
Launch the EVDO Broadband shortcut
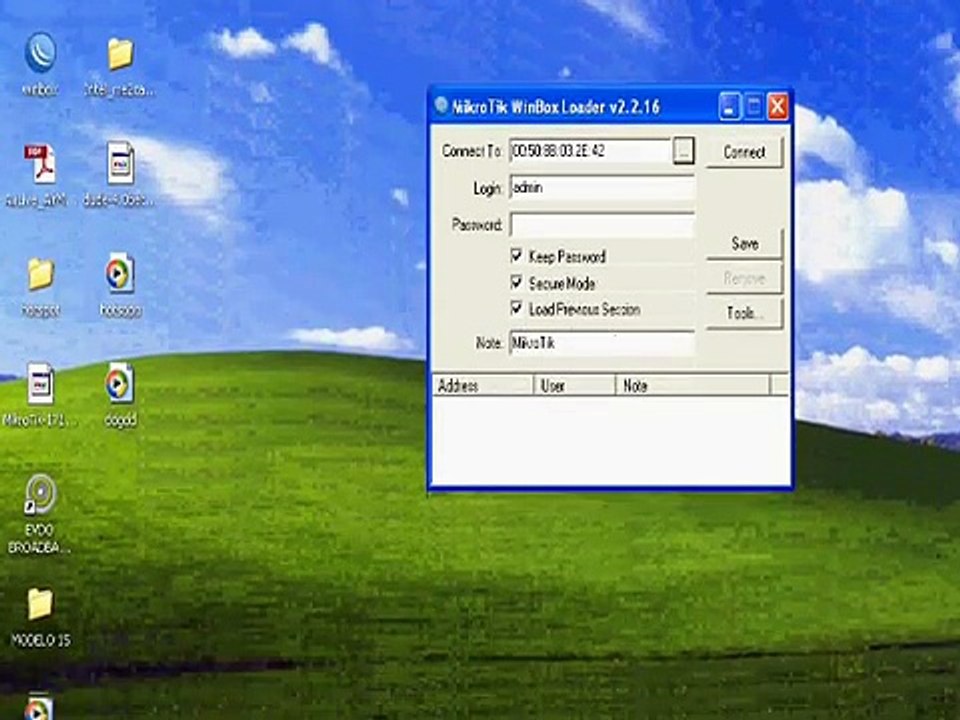point(40,495)
